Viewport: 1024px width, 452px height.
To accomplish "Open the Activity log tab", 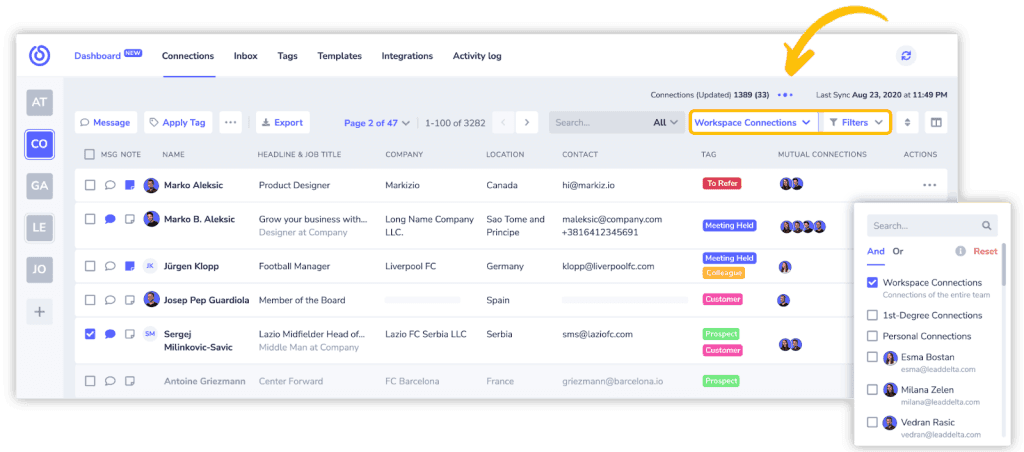I will [x=477, y=56].
